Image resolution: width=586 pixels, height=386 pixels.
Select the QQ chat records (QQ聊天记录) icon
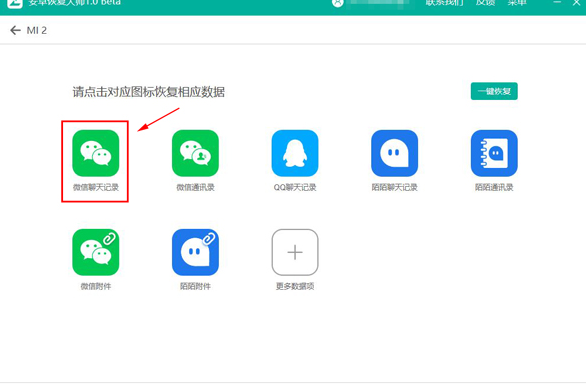pyautogui.click(x=295, y=153)
